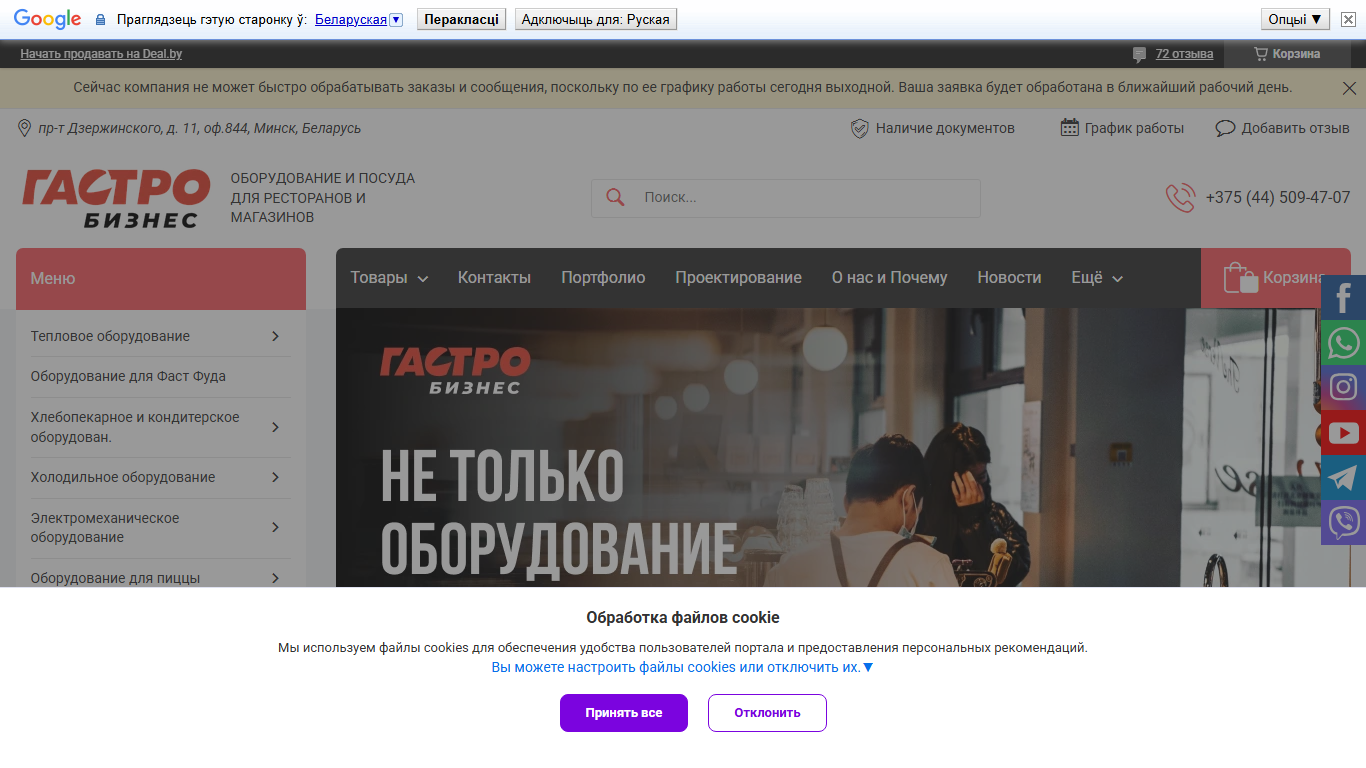Click the address пр-т Дзержинского text
Viewport: 1366px width, 768px height.
tap(199, 128)
